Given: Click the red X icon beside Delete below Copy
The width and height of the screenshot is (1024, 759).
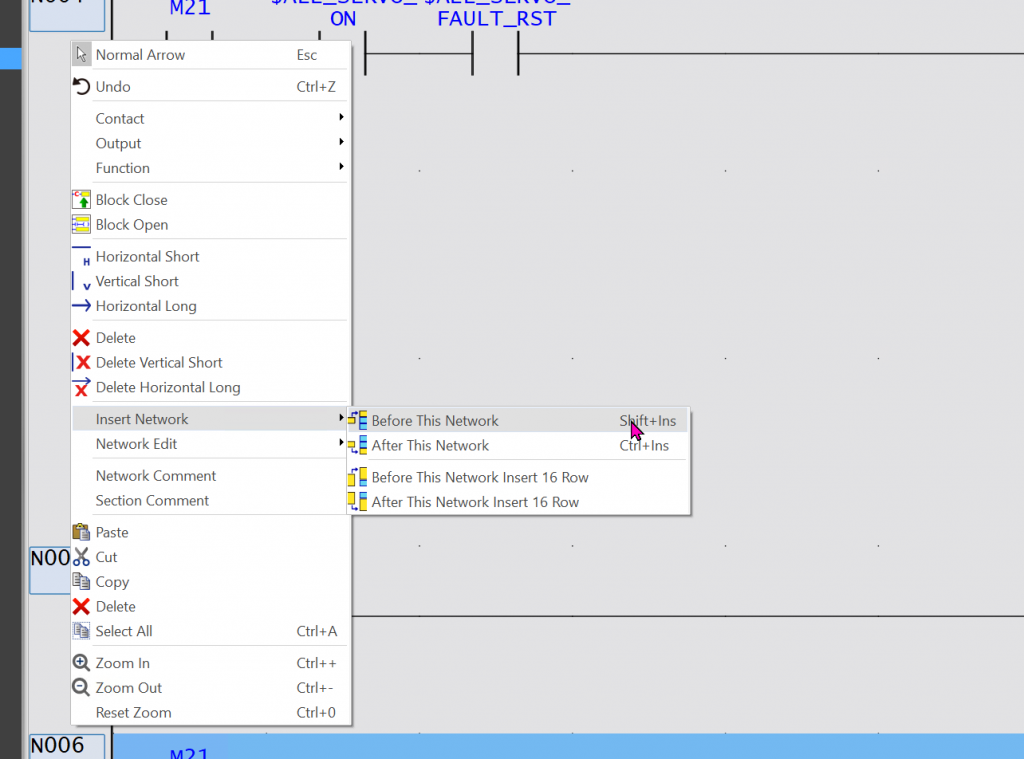Looking at the screenshot, I should 81,606.
